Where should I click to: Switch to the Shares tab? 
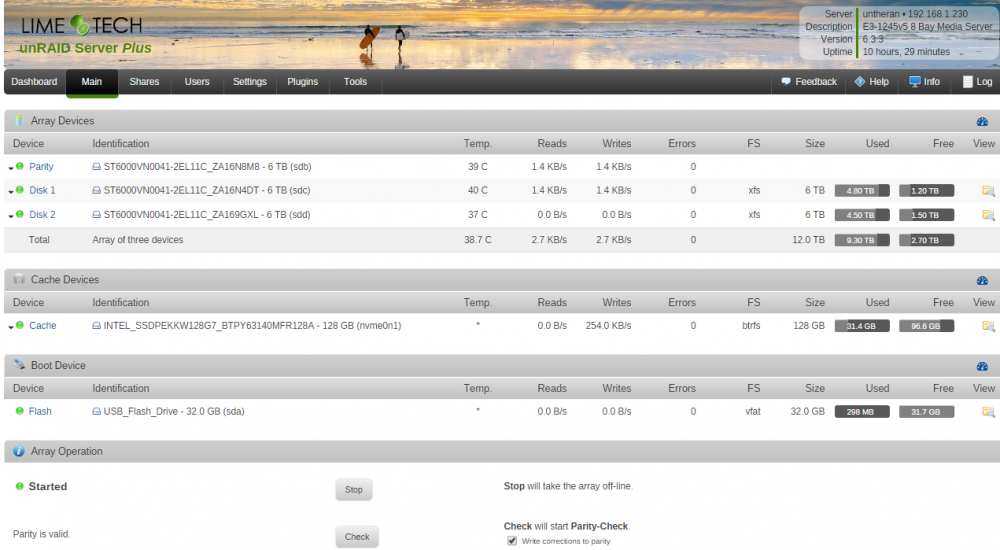click(x=144, y=82)
